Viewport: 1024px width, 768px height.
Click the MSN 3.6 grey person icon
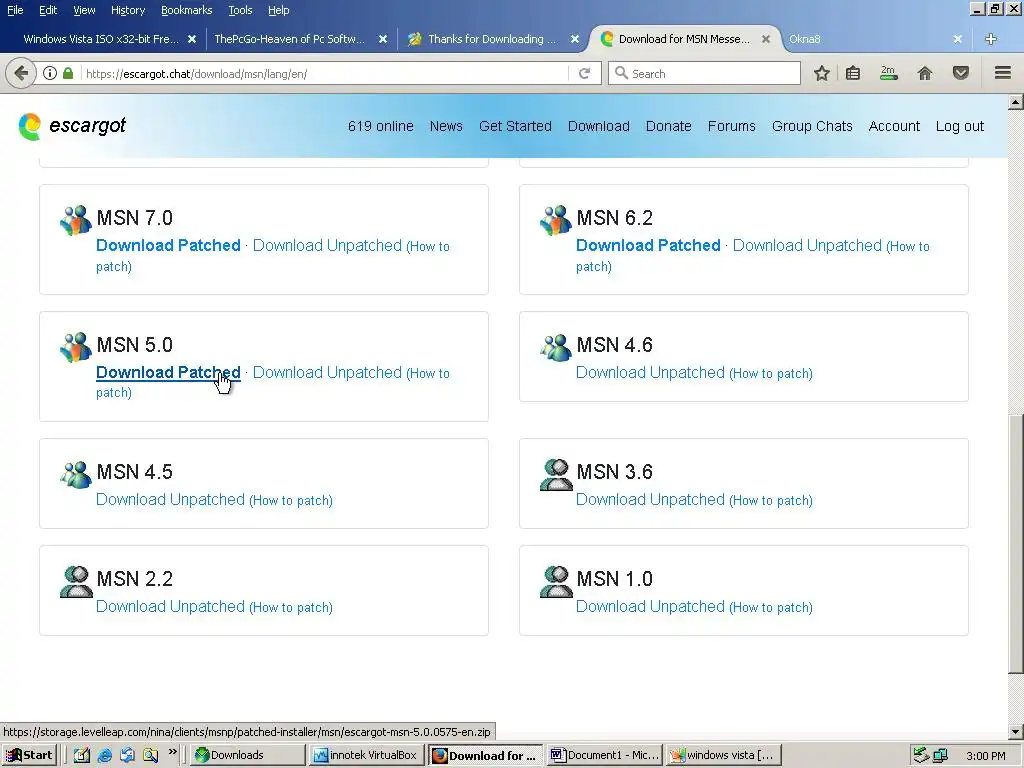(x=556, y=475)
